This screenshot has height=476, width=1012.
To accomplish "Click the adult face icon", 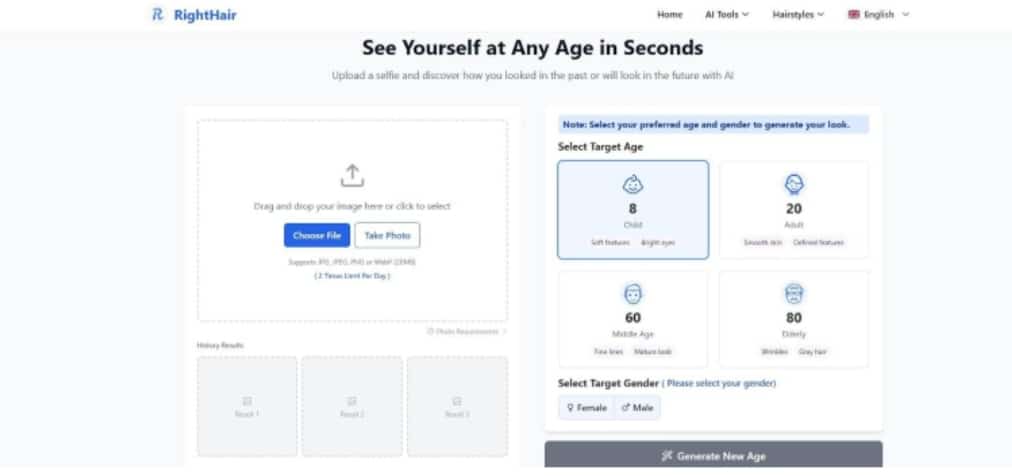I will [x=794, y=184].
